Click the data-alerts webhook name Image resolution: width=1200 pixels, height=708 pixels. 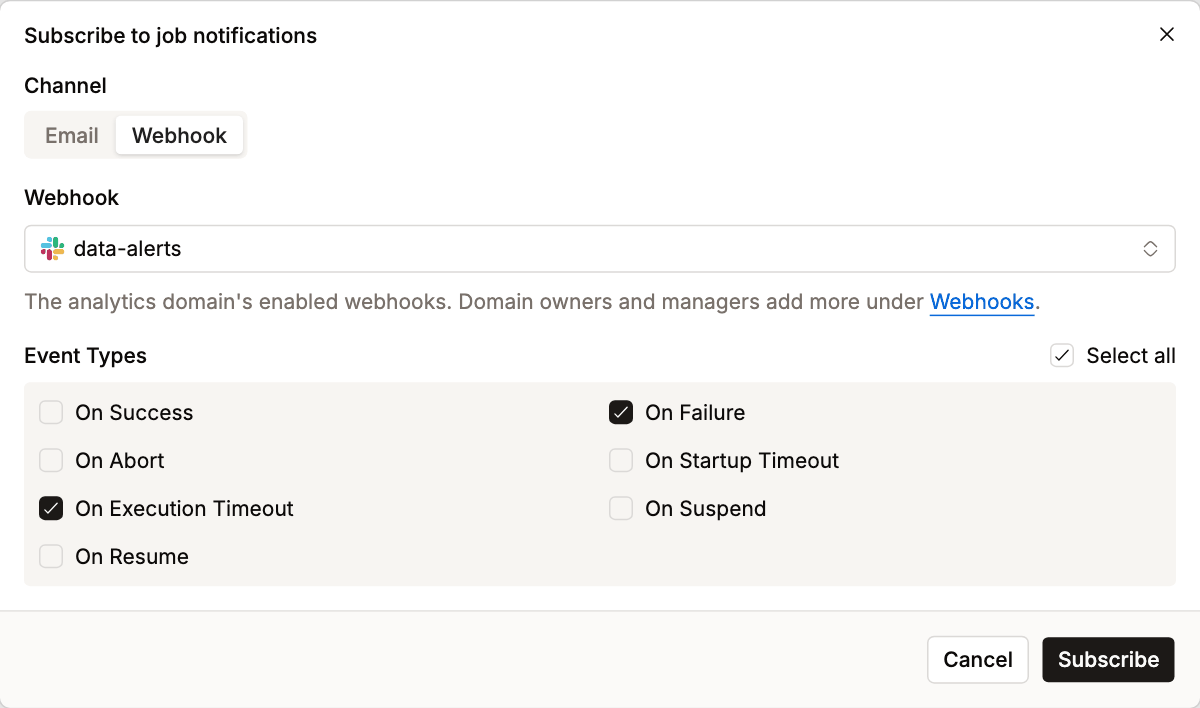point(128,249)
